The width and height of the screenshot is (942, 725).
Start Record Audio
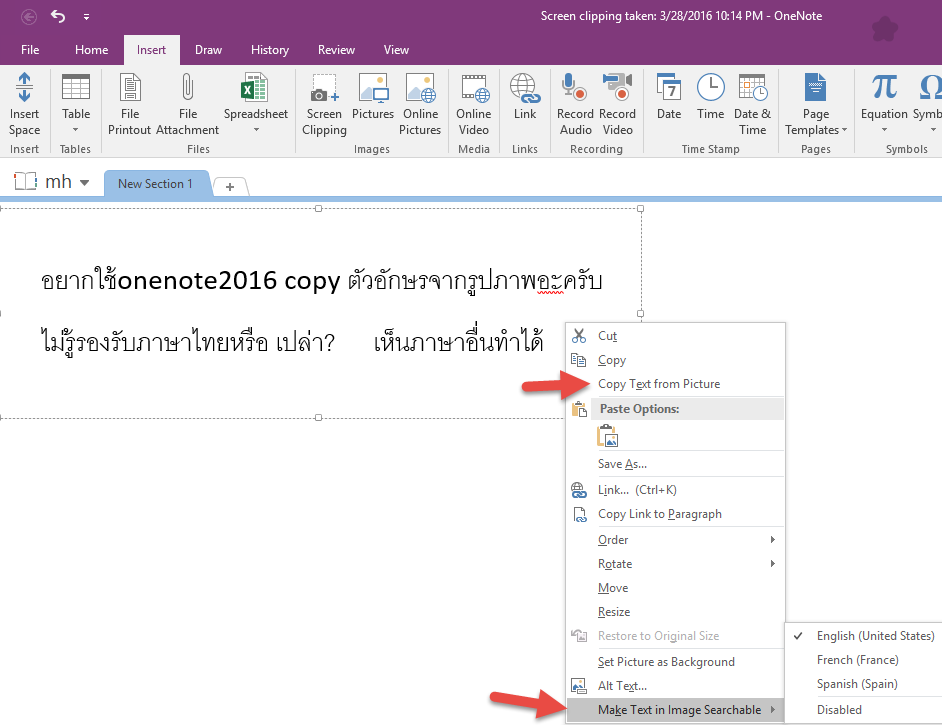[x=575, y=104]
